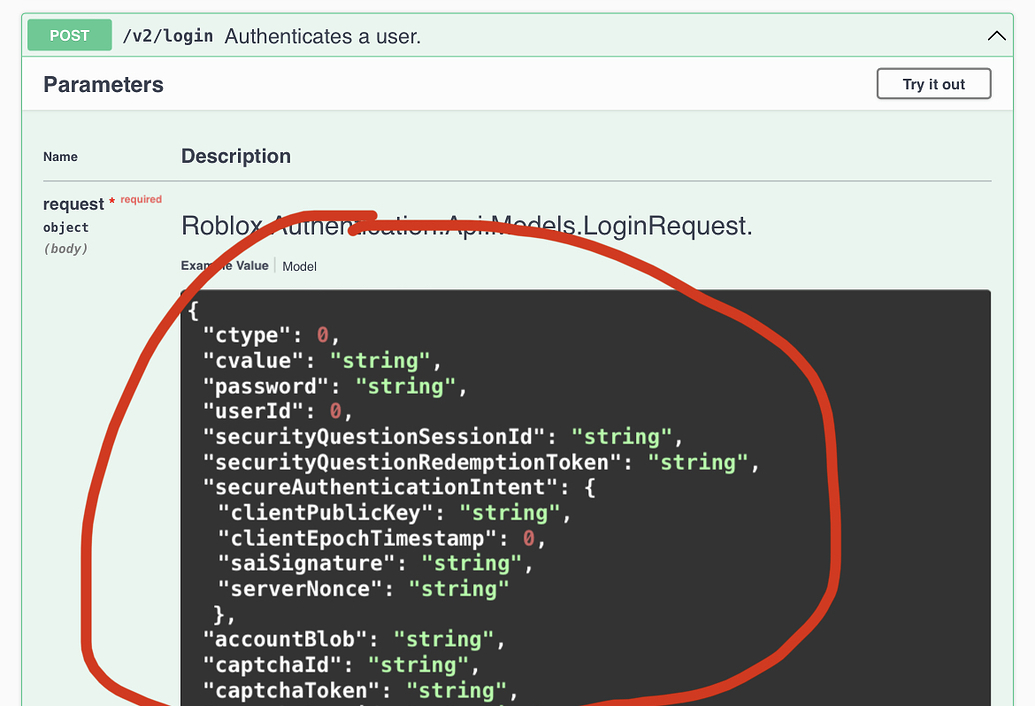
Task: Click the "accountBlob" line
Action: (354, 639)
